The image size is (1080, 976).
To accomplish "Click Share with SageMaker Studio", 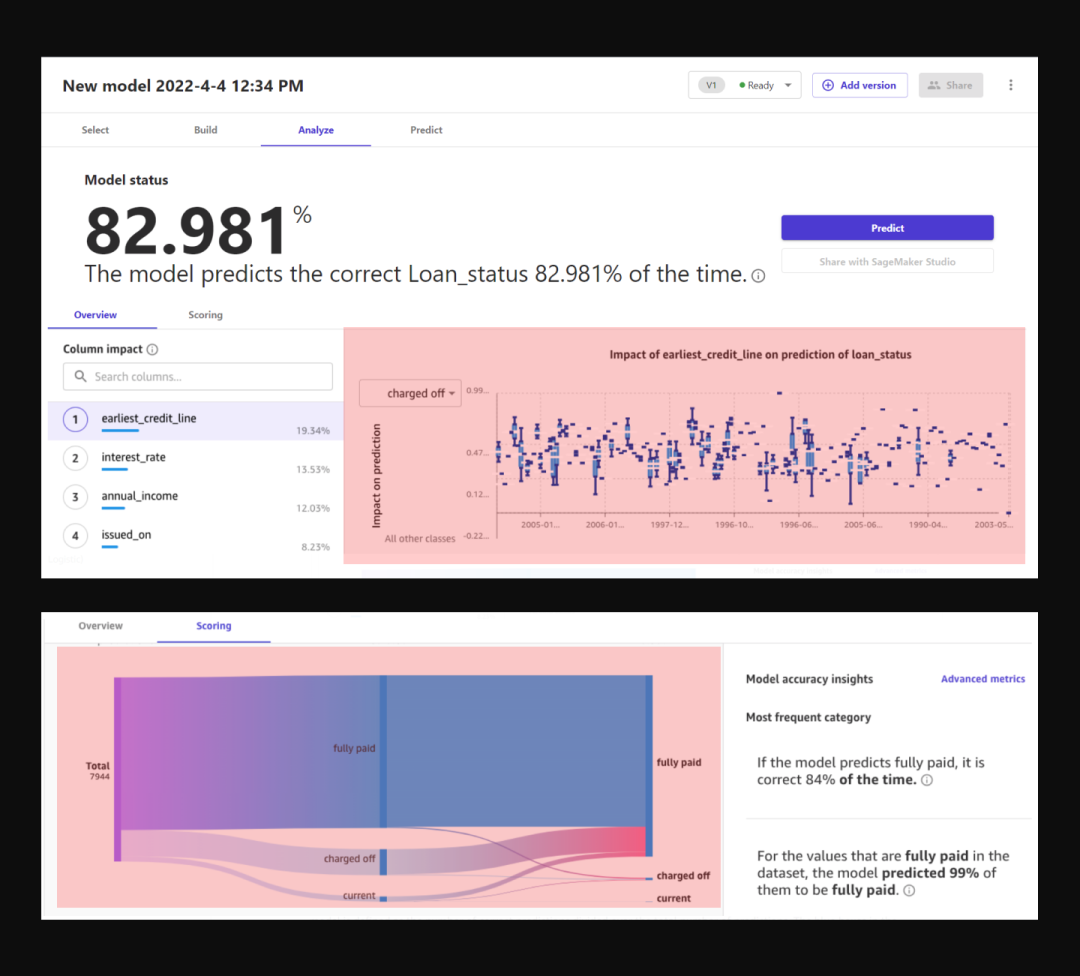I will [887, 261].
